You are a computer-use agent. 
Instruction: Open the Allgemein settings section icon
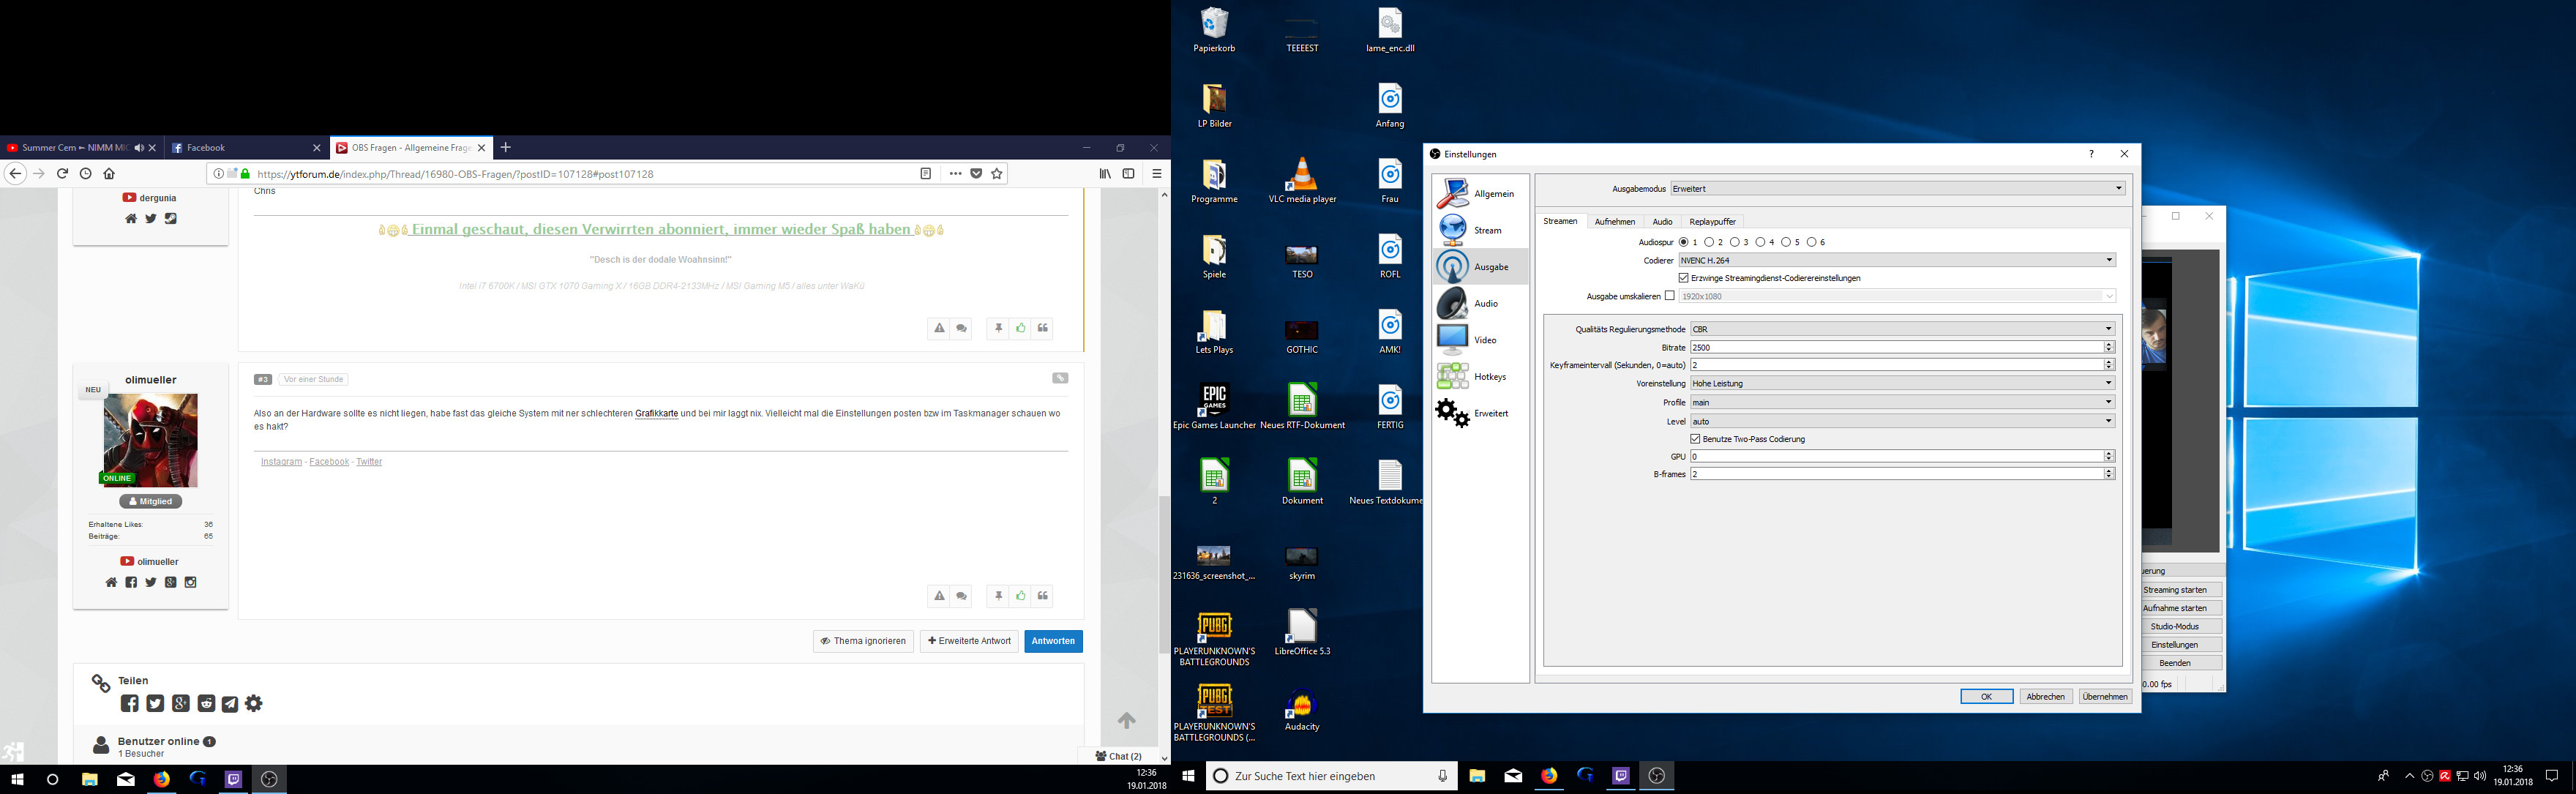coord(1453,193)
